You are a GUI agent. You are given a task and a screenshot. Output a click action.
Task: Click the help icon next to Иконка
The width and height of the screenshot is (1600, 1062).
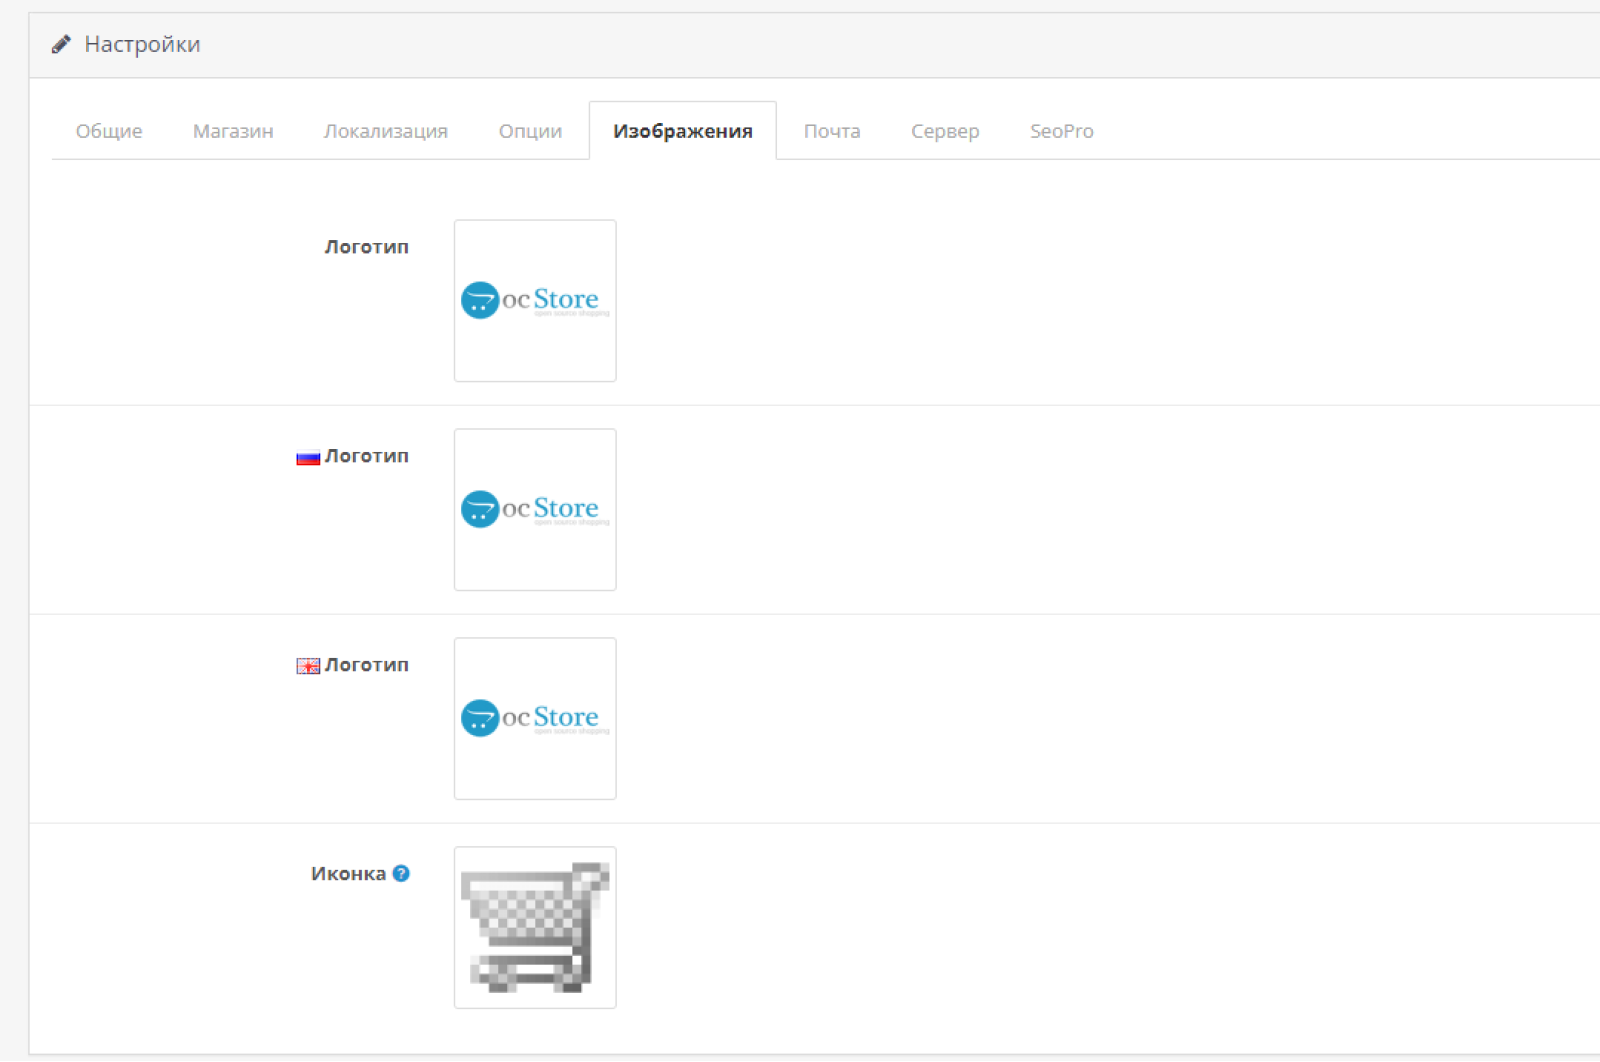(x=401, y=873)
